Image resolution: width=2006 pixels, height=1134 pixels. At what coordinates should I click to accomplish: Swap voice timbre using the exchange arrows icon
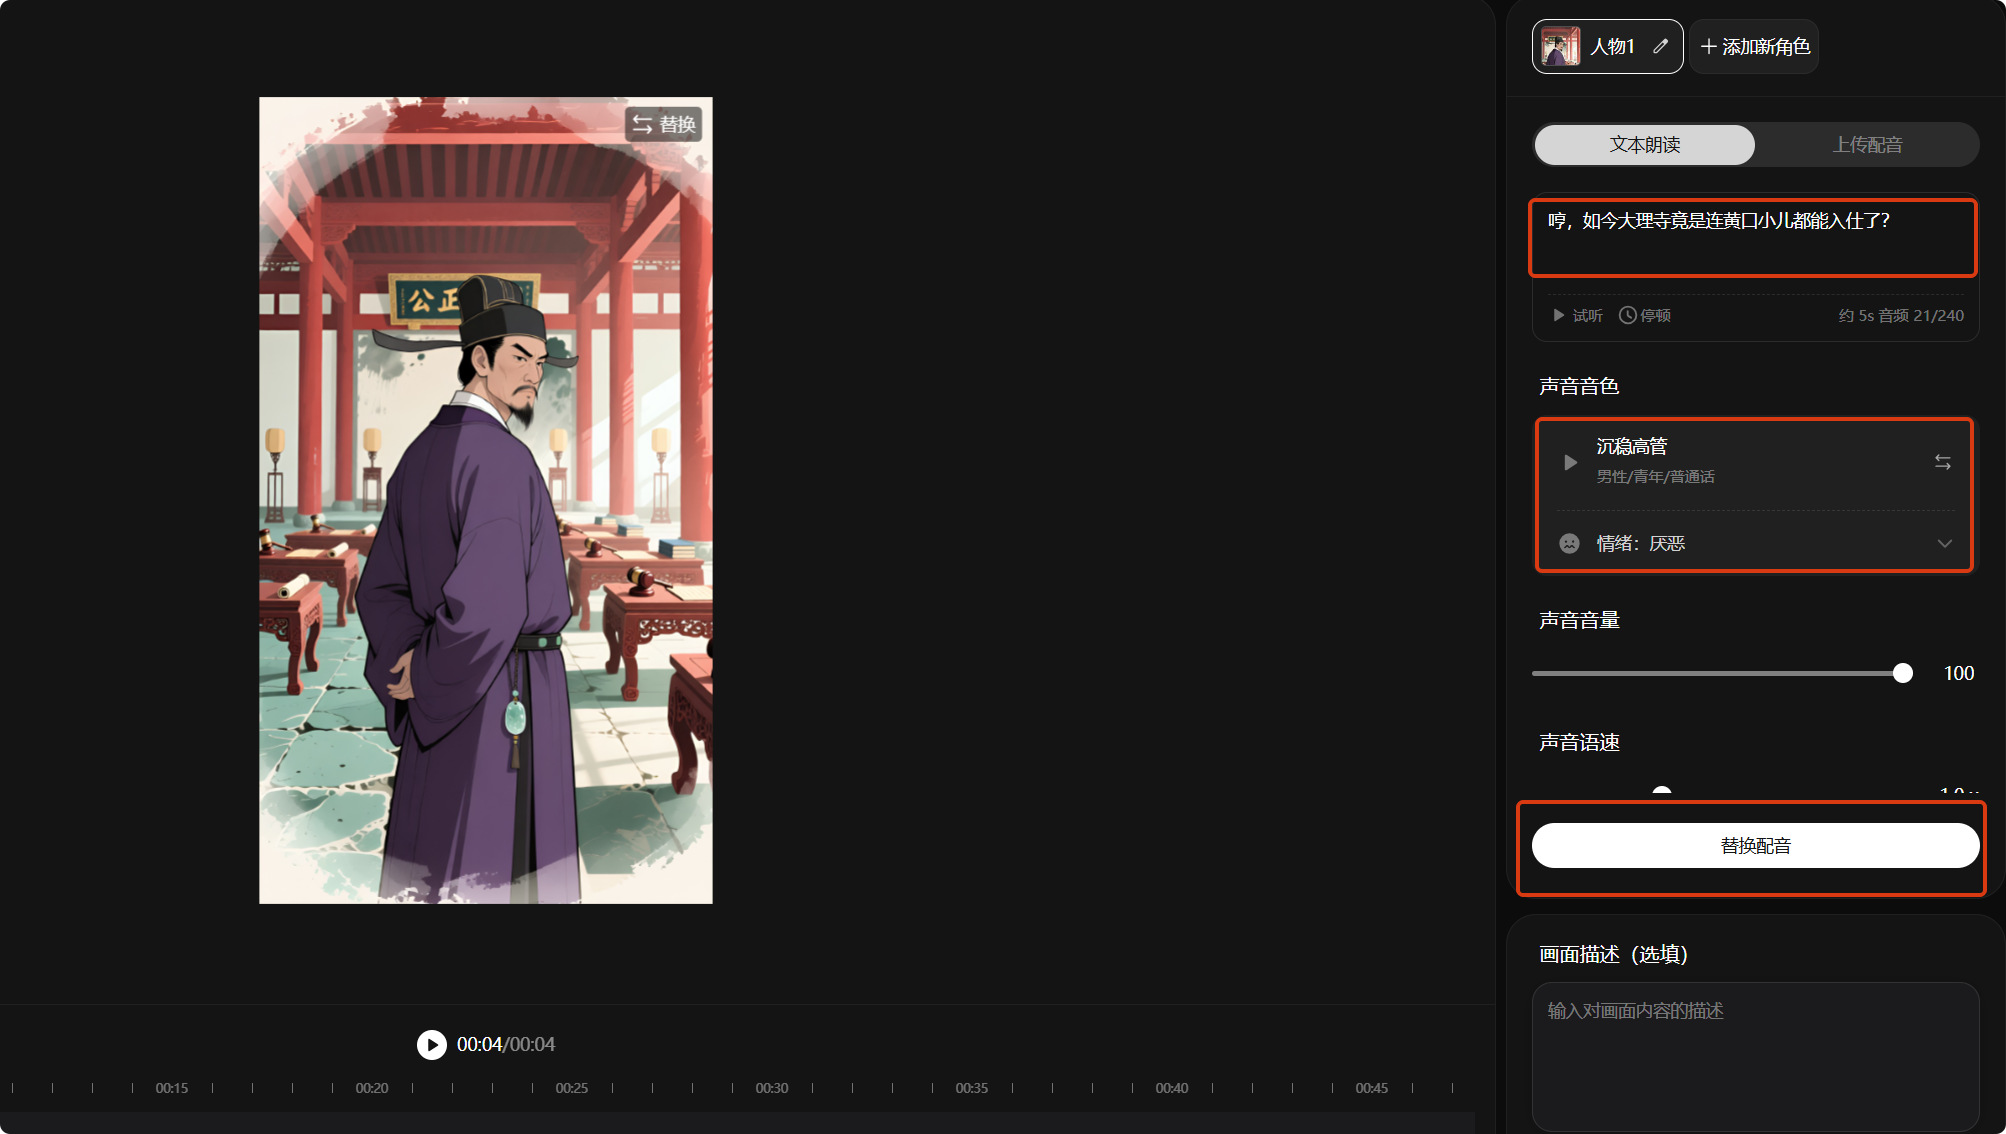pyautogui.click(x=1942, y=462)
